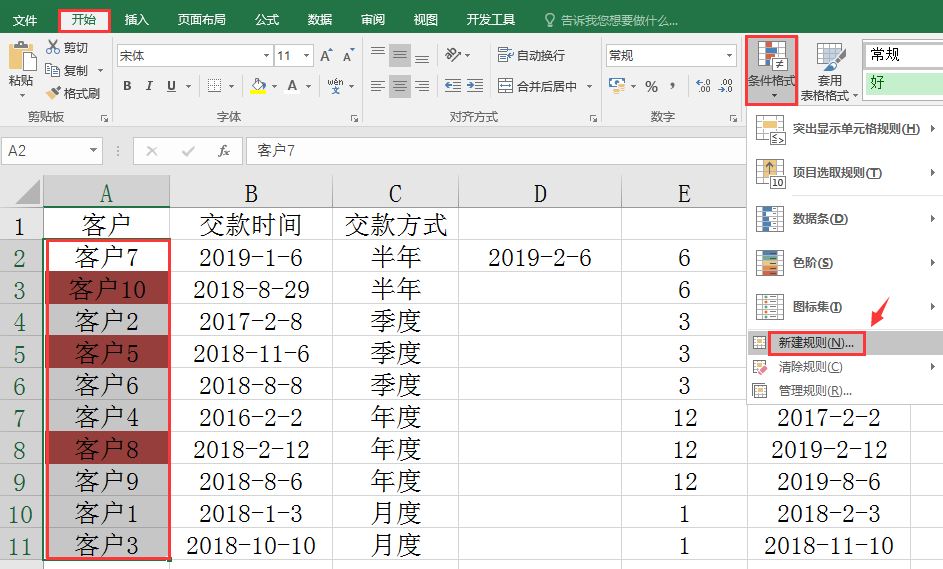Center text horizontally

point(400,86)
